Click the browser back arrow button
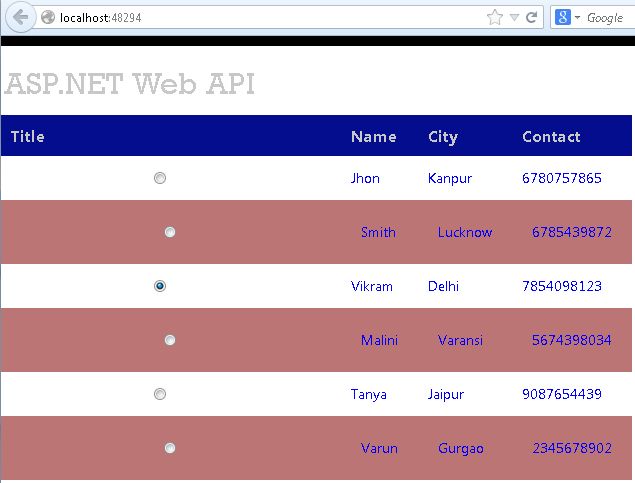This screenshot has height=483, width=635. pos(19,17)
